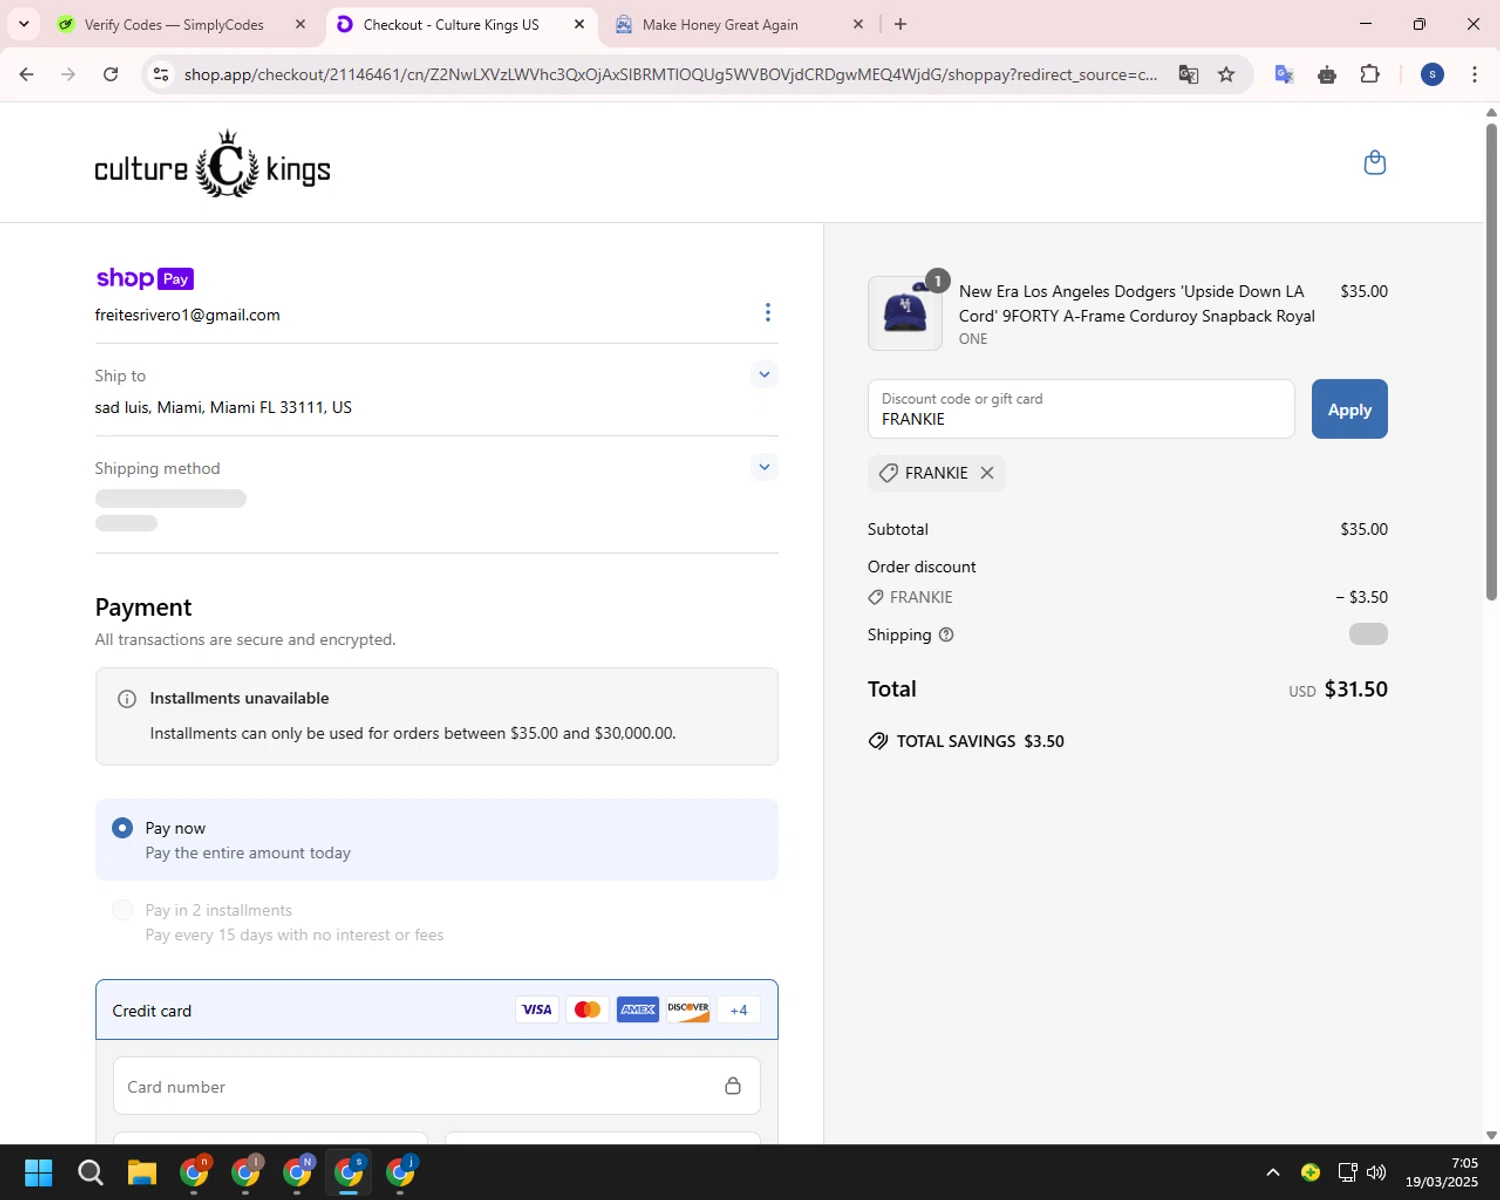Close the Checkout Culture Kings tab
Screen dimensions: 1500x1200
point(579,24)
